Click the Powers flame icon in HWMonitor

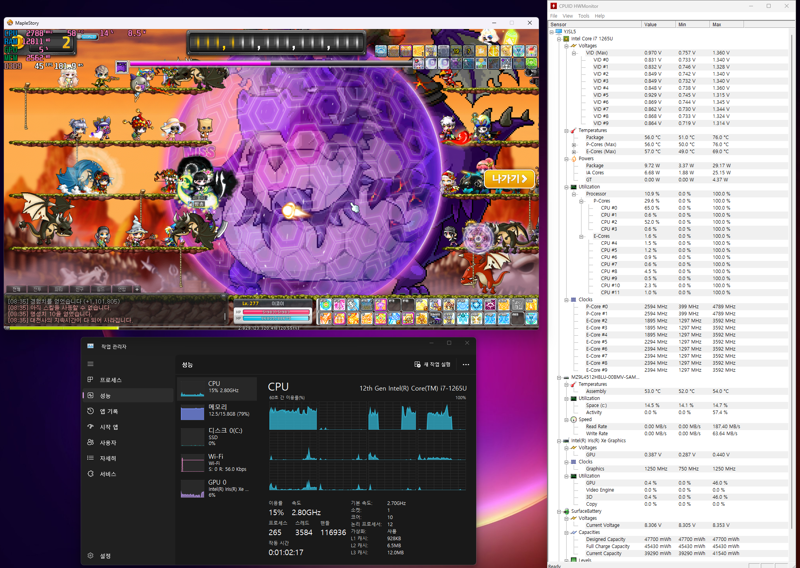click(x=573, y=159)
